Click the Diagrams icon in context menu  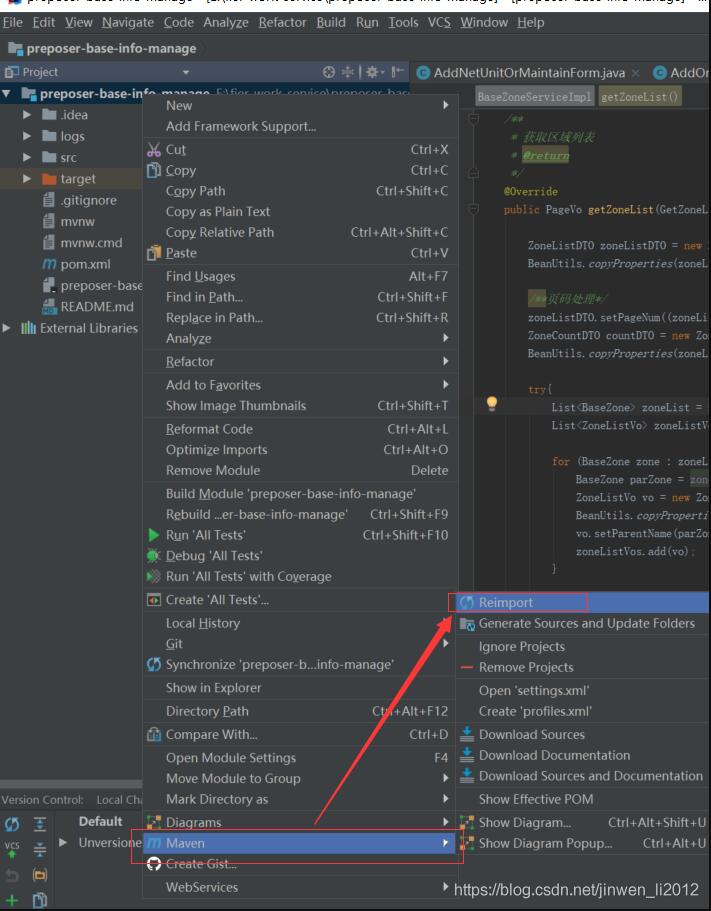coord(153,822)
